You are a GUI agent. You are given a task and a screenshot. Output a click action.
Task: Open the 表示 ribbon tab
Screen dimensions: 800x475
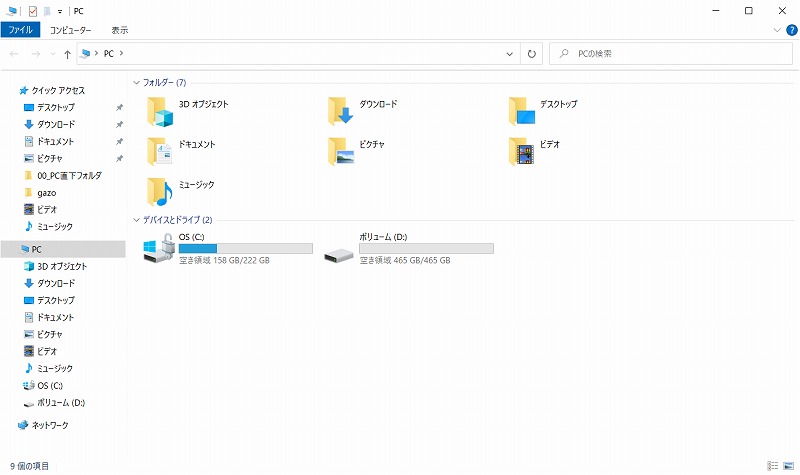pos(120,30)
